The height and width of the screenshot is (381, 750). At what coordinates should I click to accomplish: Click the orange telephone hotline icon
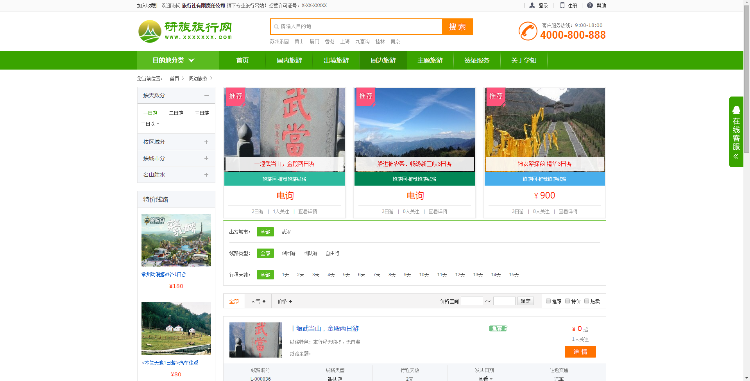528,31
